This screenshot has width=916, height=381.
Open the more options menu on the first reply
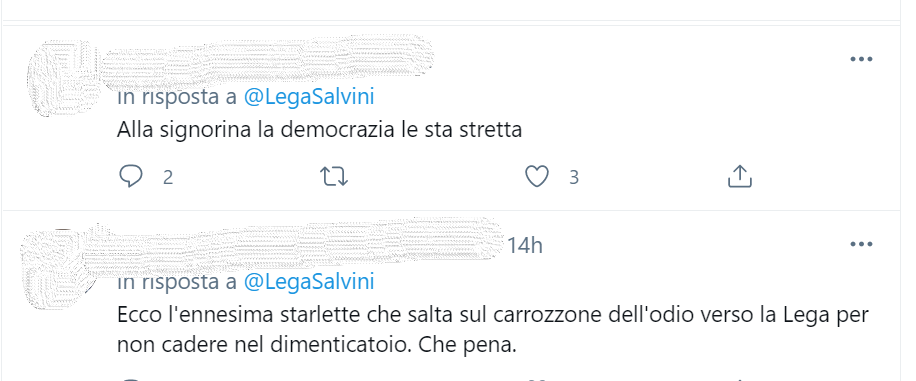861,59
